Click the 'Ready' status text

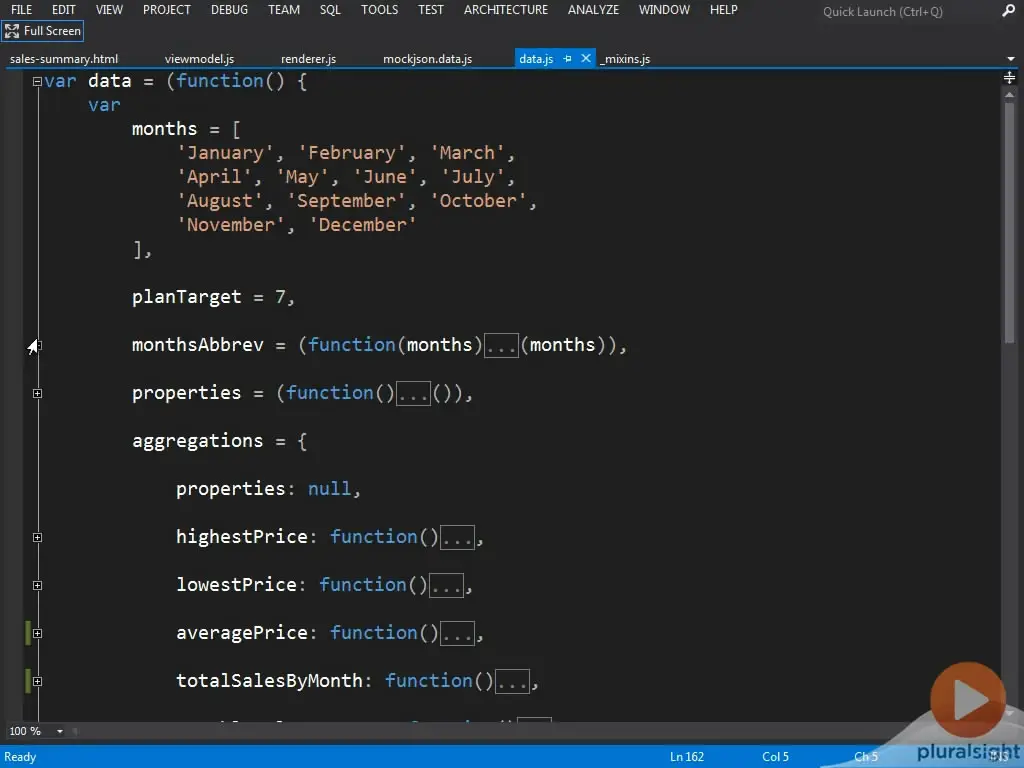tap(20, 757)
